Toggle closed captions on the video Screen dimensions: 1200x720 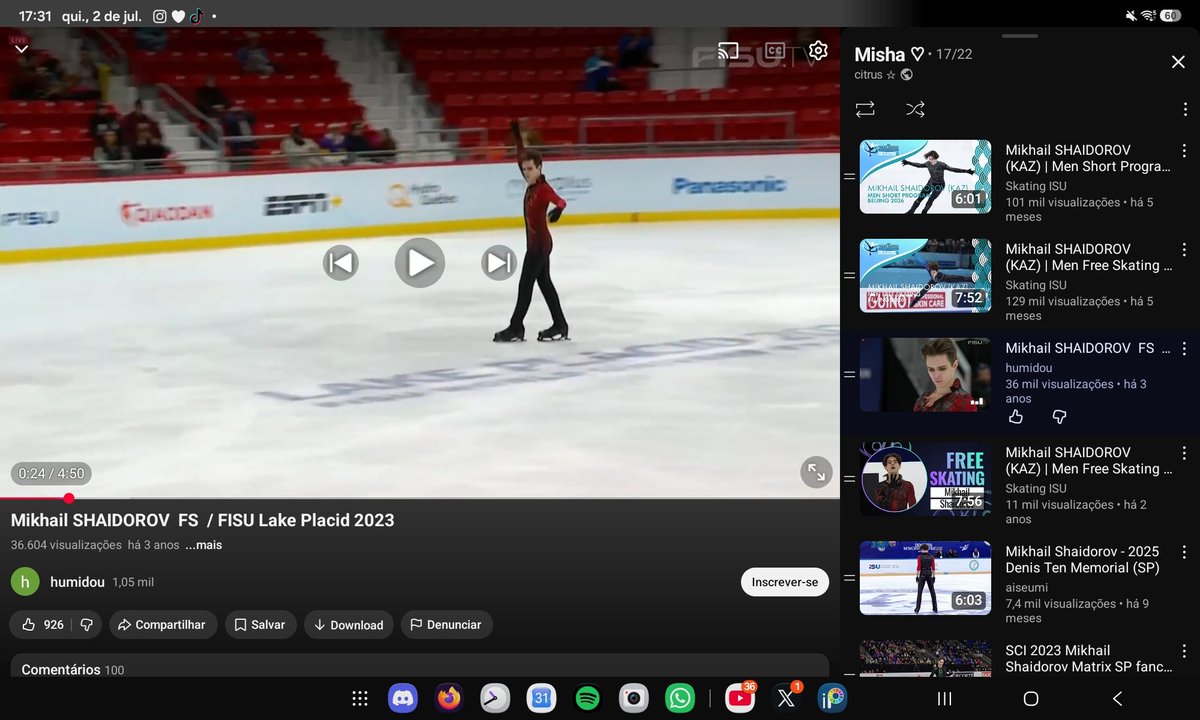774,50
